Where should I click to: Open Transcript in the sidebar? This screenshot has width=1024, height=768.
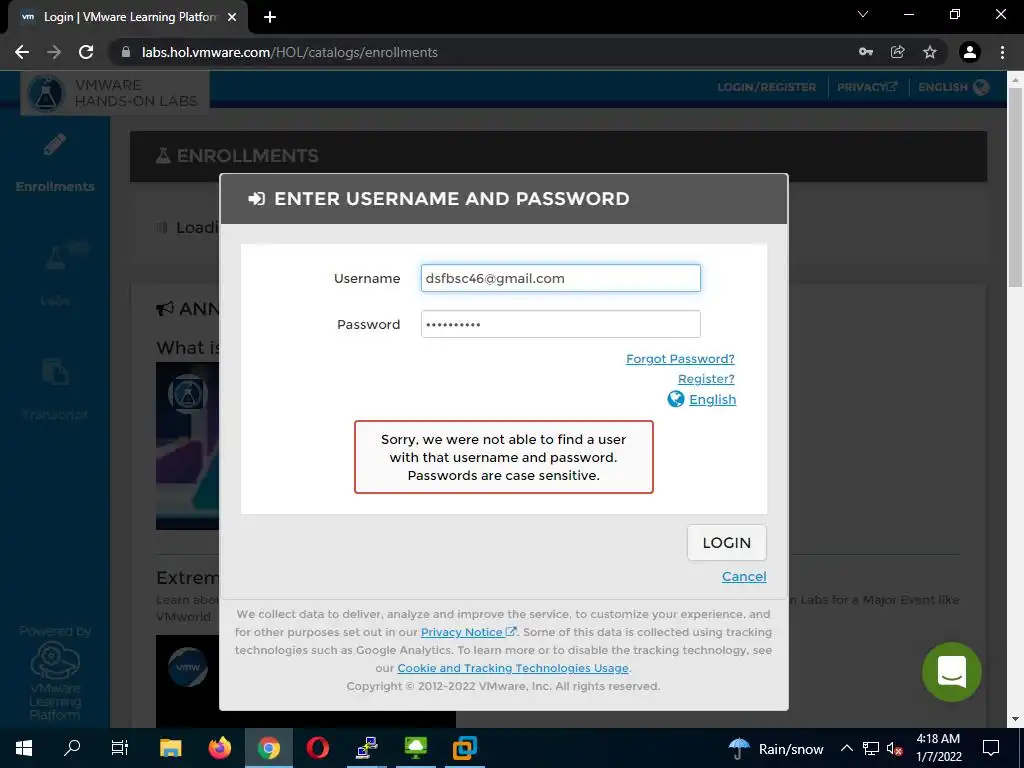[x=55, y=389]
